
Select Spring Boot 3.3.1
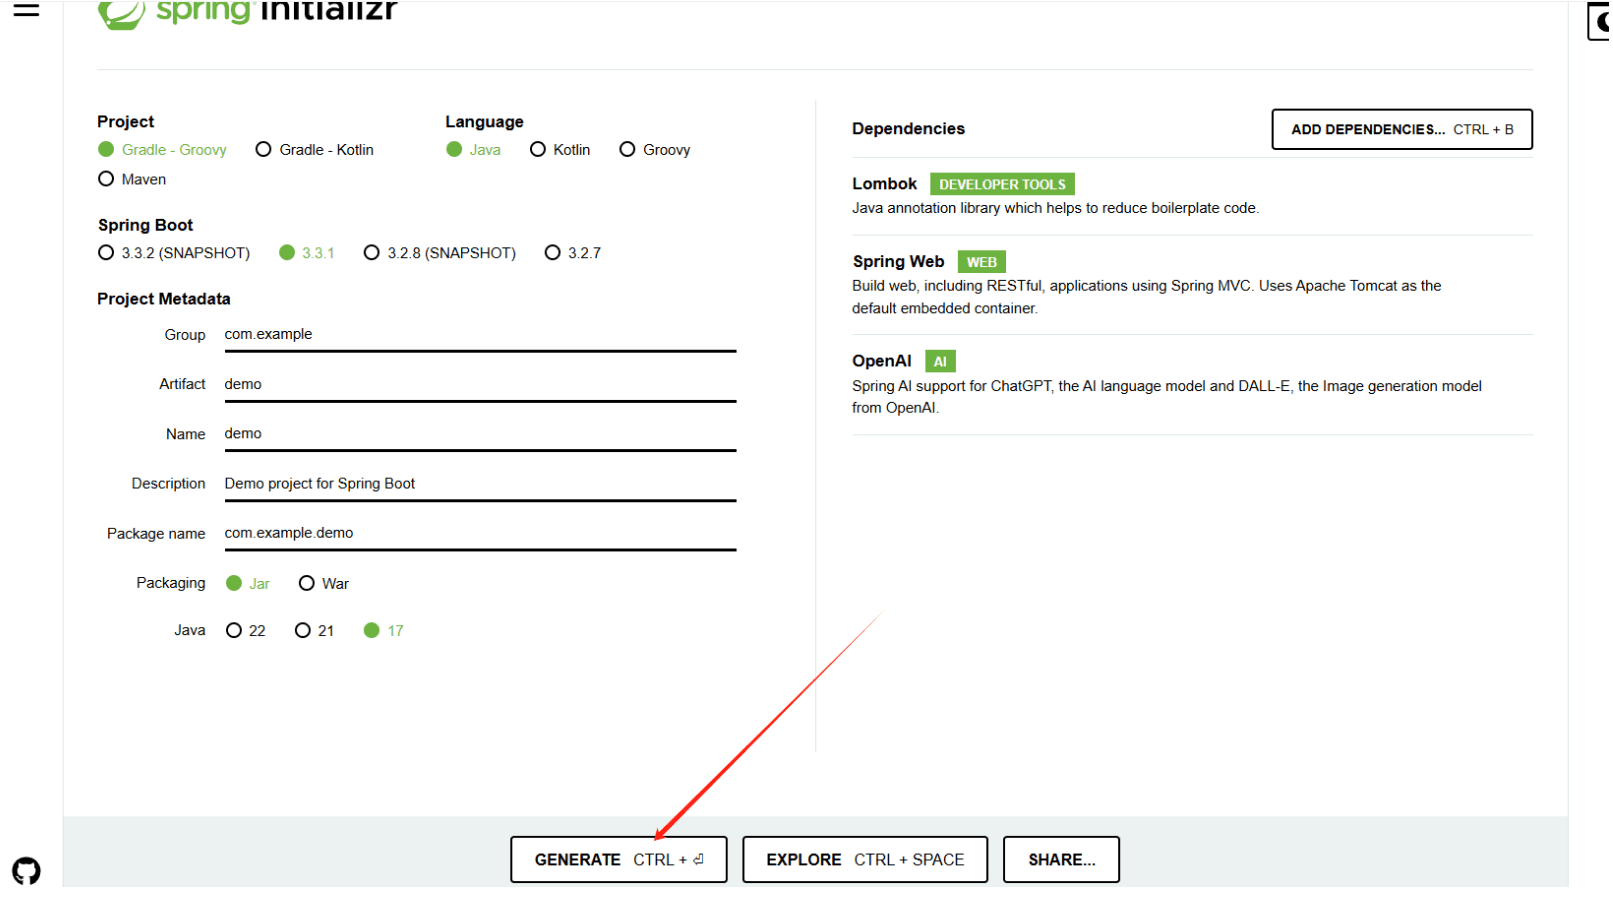coord(307,253)
